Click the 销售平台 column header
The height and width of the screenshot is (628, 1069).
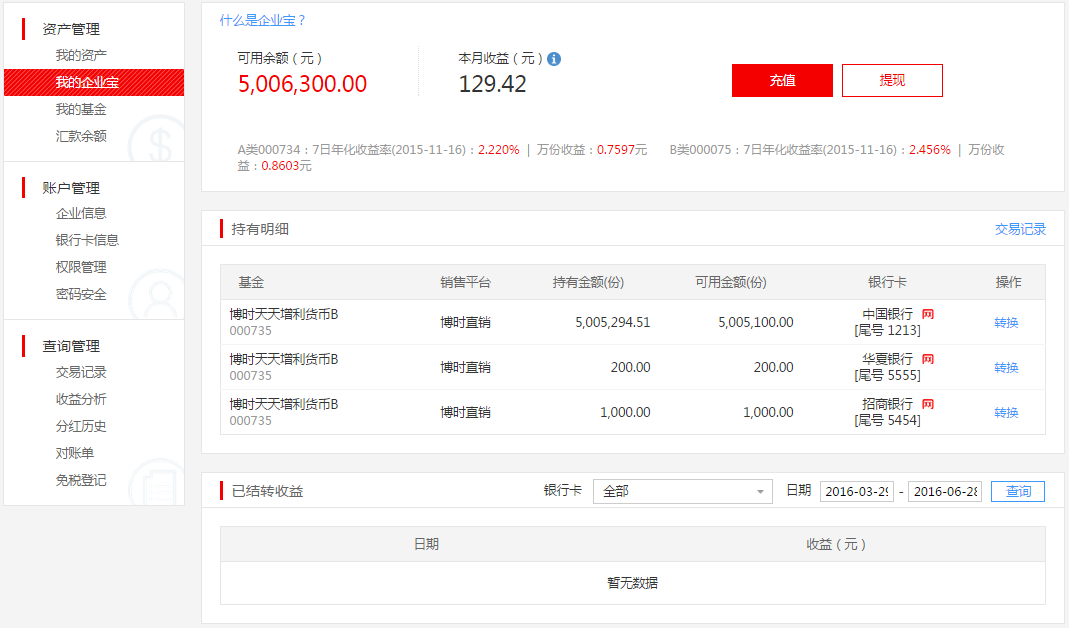[x=465, y=282]
